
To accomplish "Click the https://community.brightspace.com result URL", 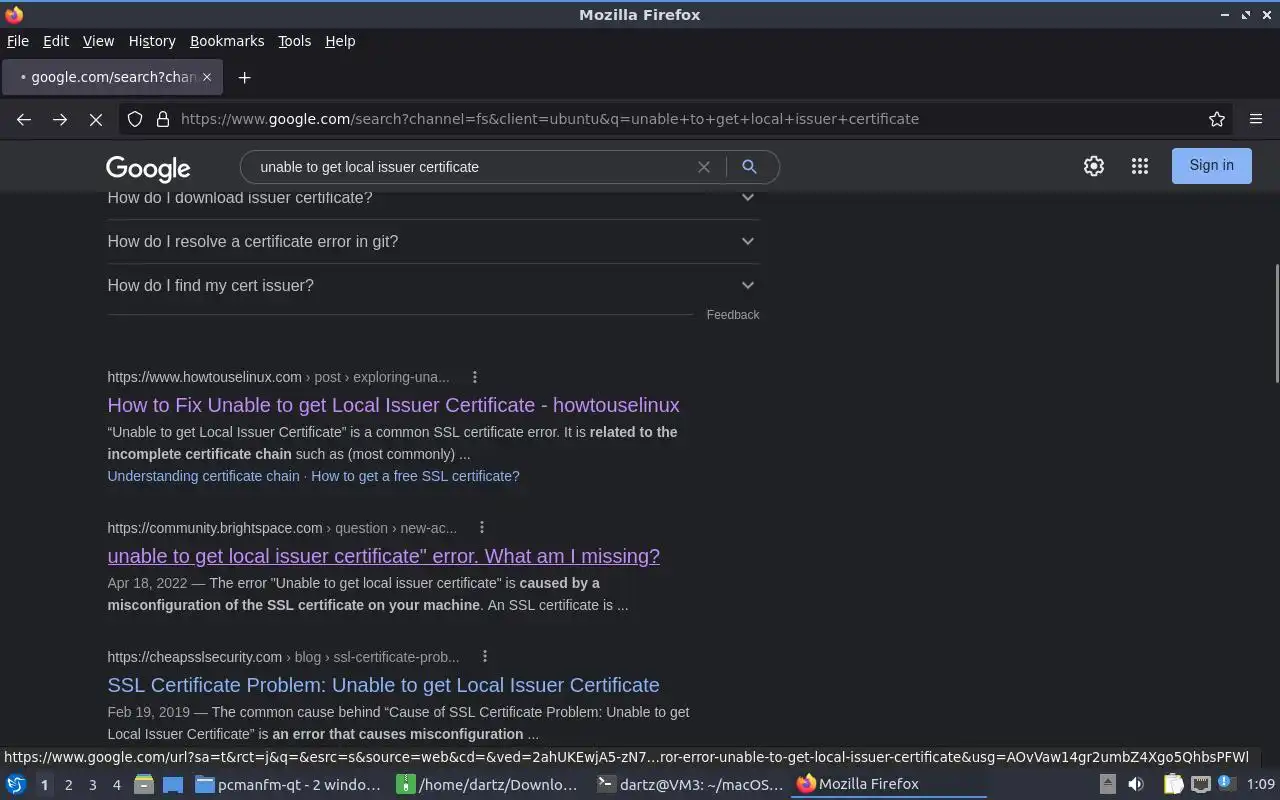I will [x=215, y=528].
